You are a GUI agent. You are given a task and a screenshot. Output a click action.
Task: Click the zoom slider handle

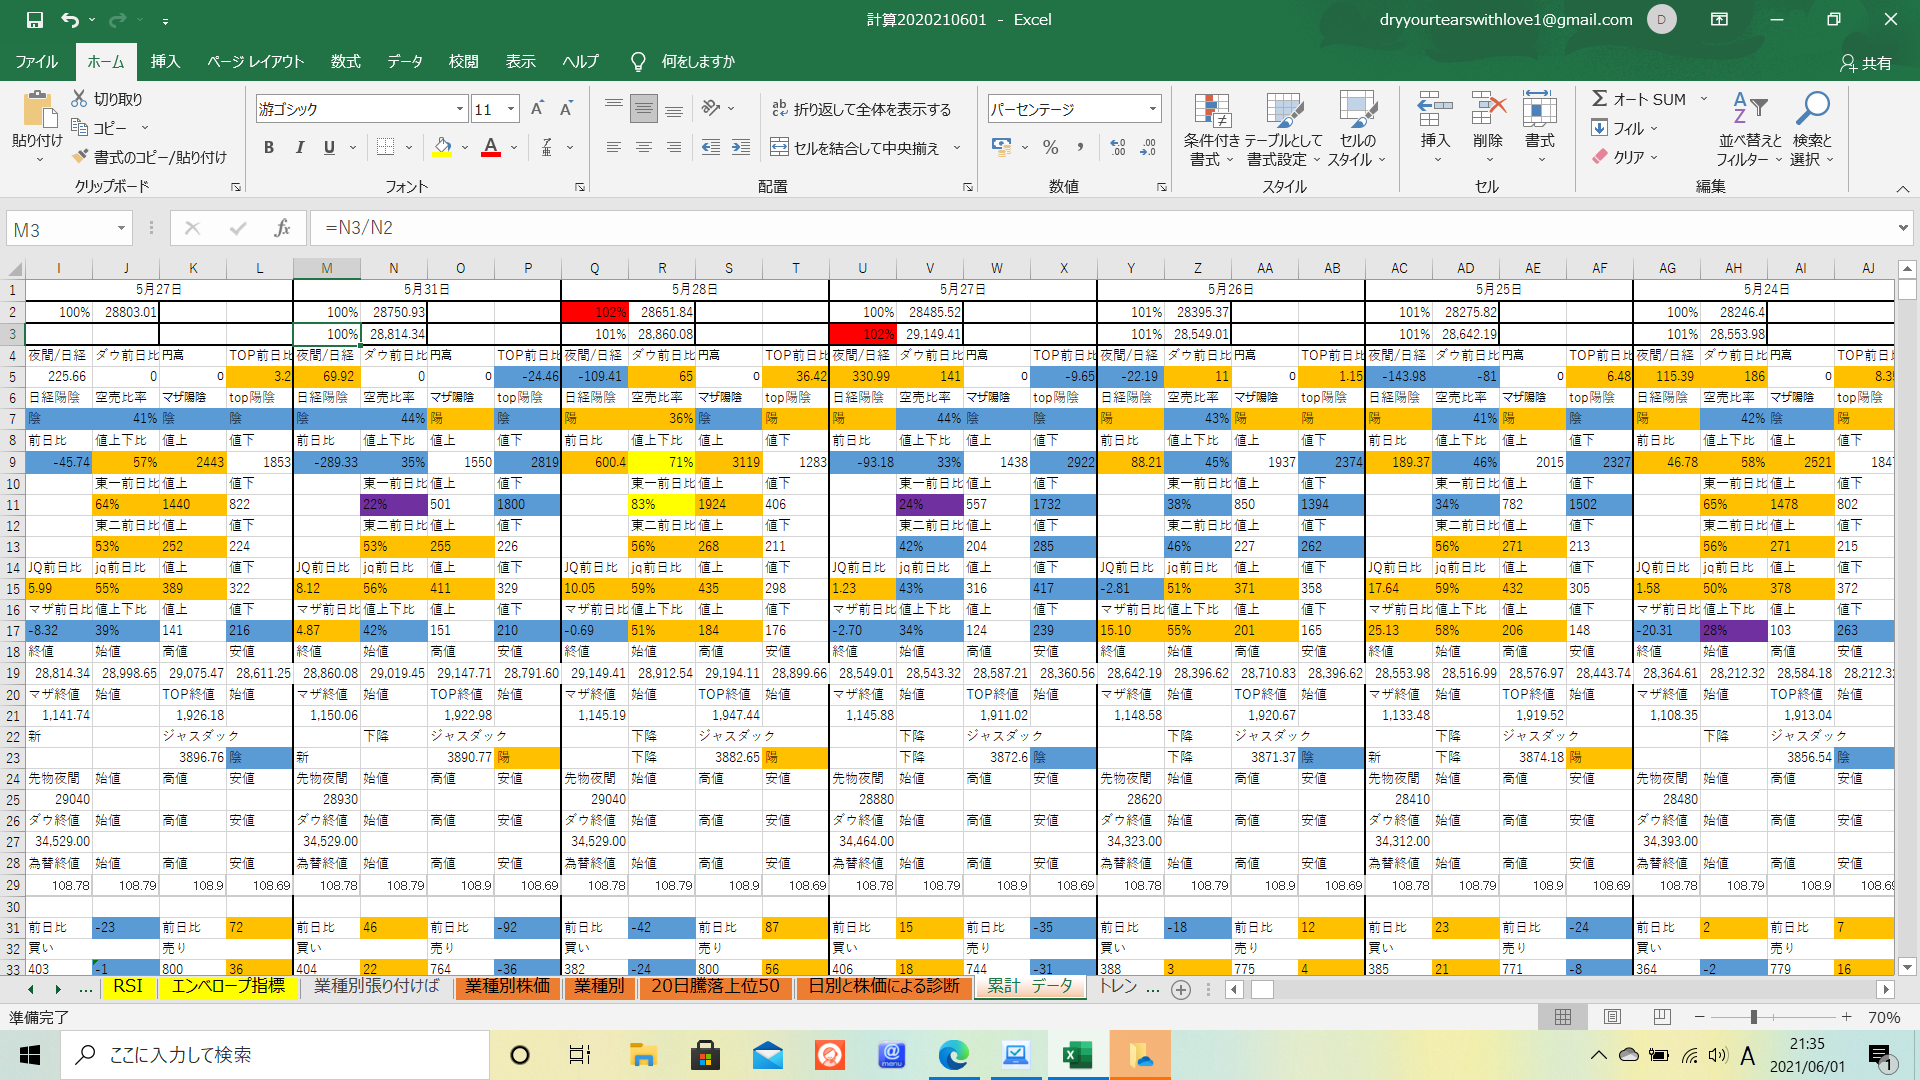(1753, 1017)
